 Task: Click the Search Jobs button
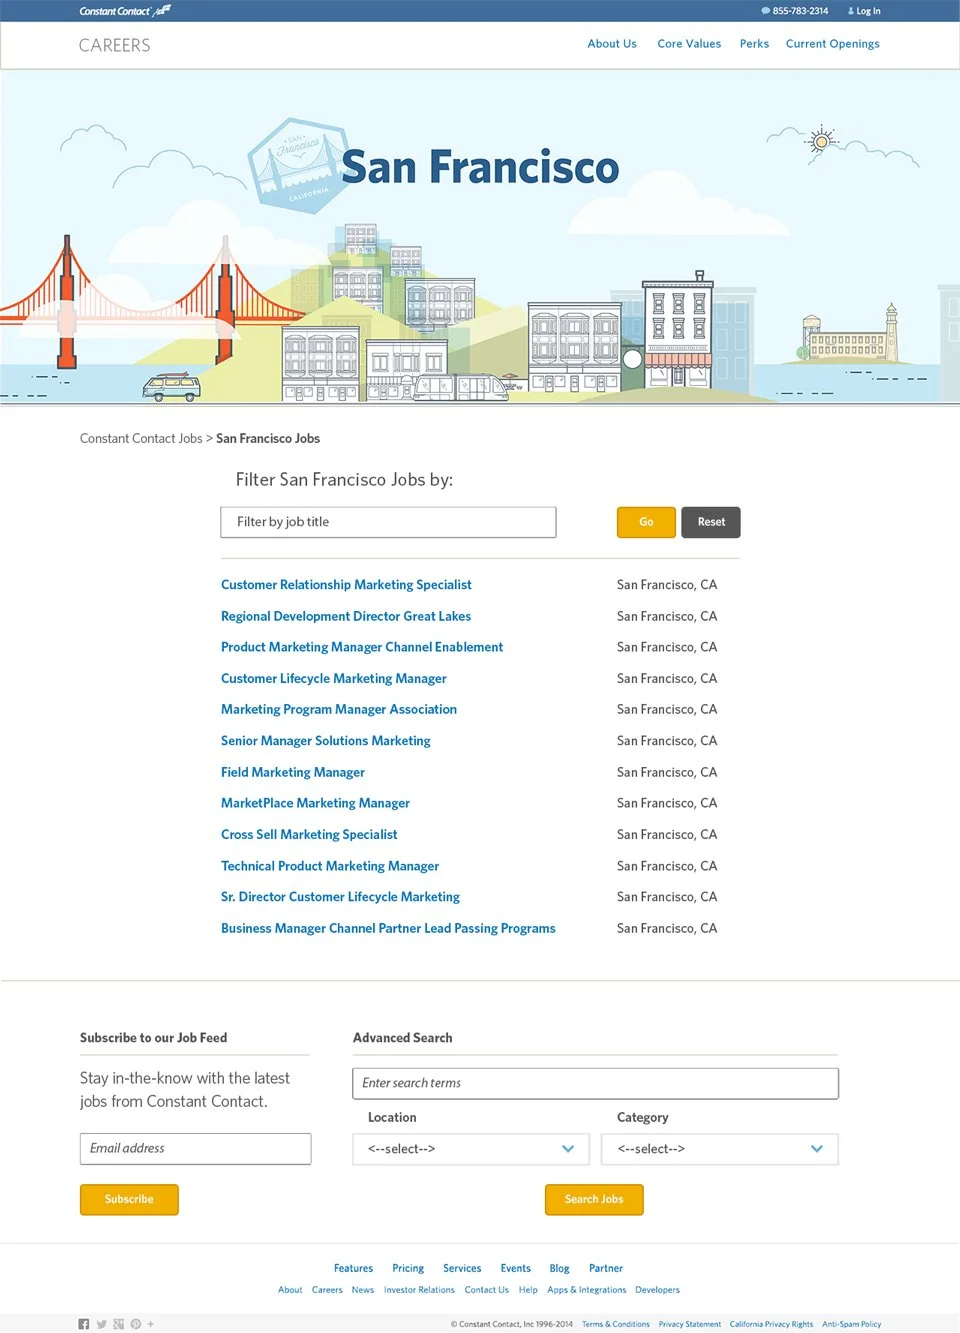(x=594, y=1199)
